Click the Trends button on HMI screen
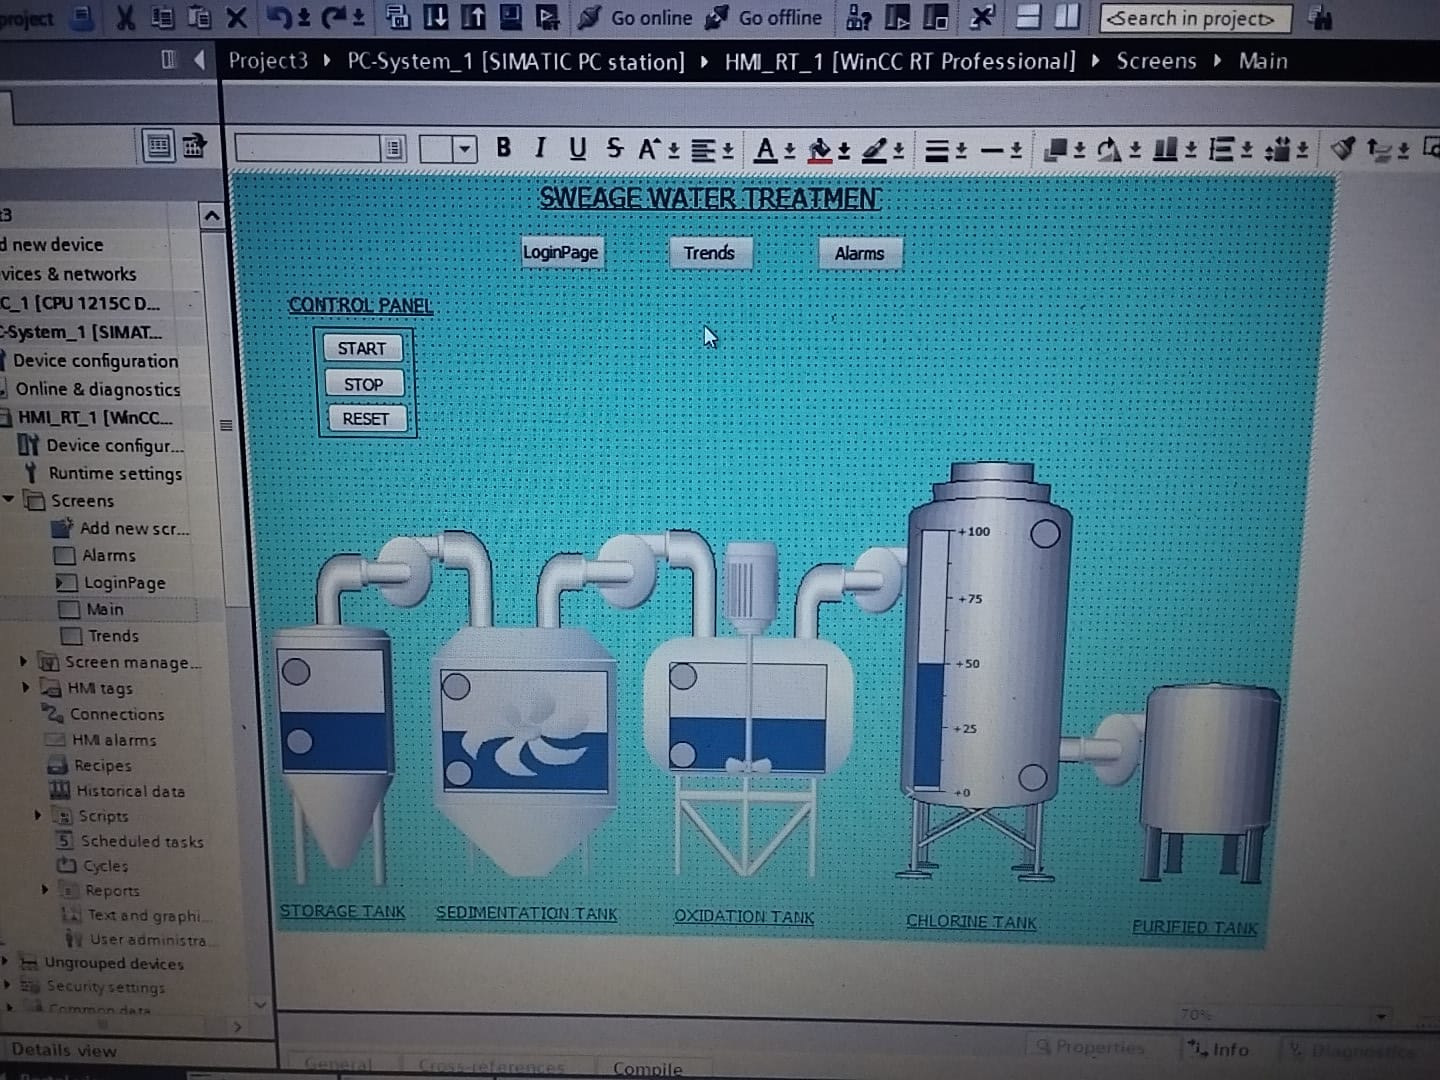 click(709, 253)
